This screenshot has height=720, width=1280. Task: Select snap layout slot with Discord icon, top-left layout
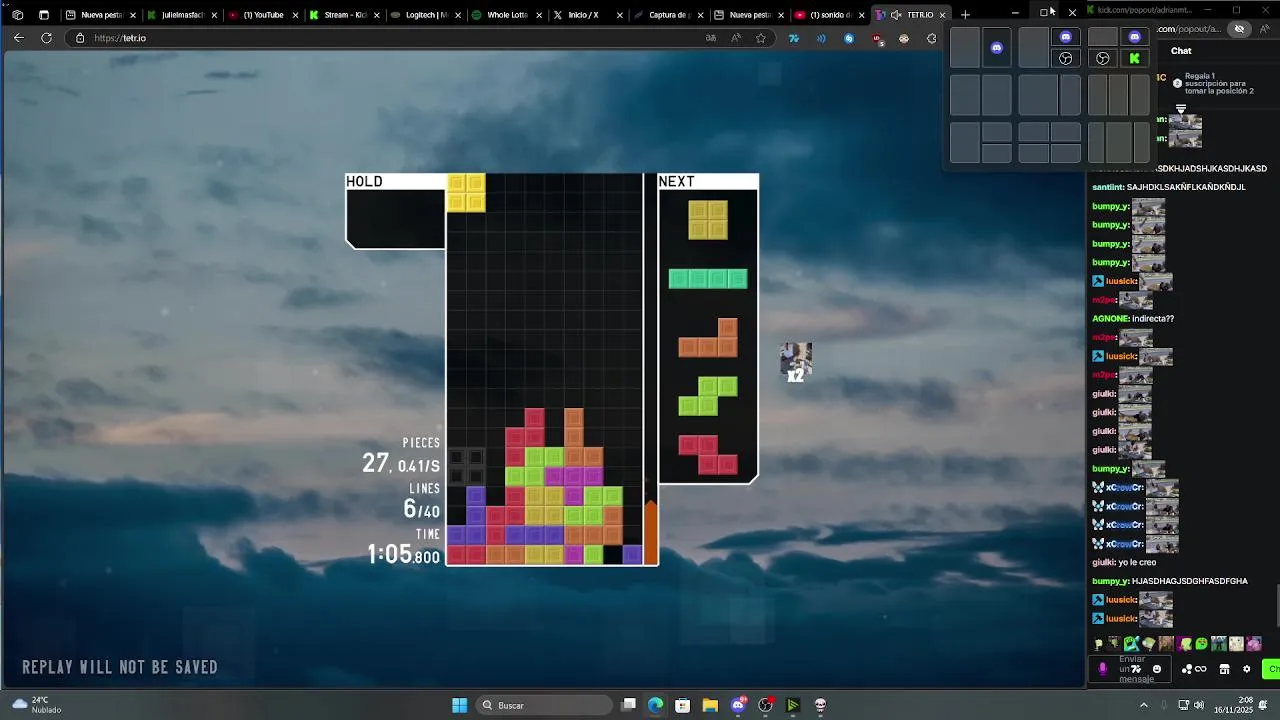pos(997,48)
